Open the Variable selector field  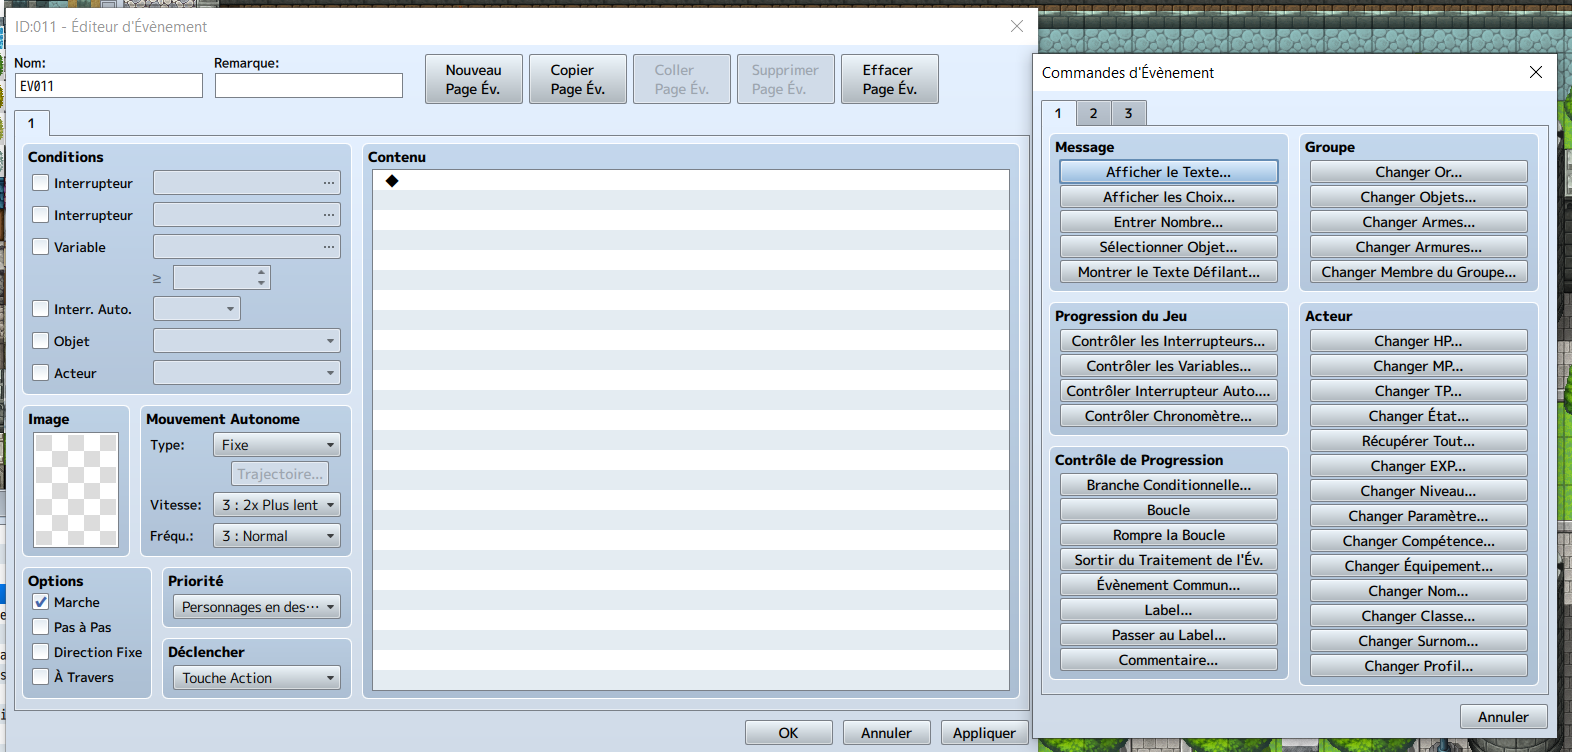[247, 247]
